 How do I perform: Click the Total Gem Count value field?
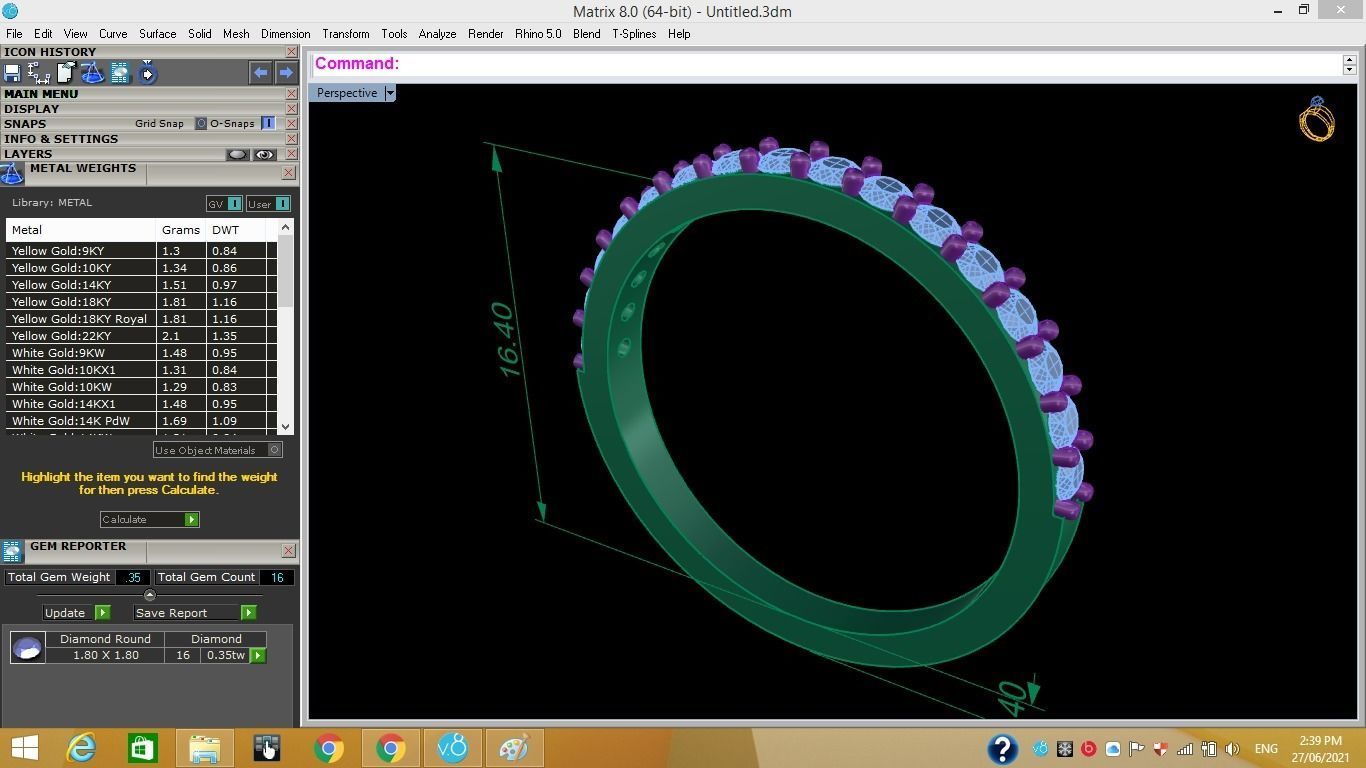(277, 577)
